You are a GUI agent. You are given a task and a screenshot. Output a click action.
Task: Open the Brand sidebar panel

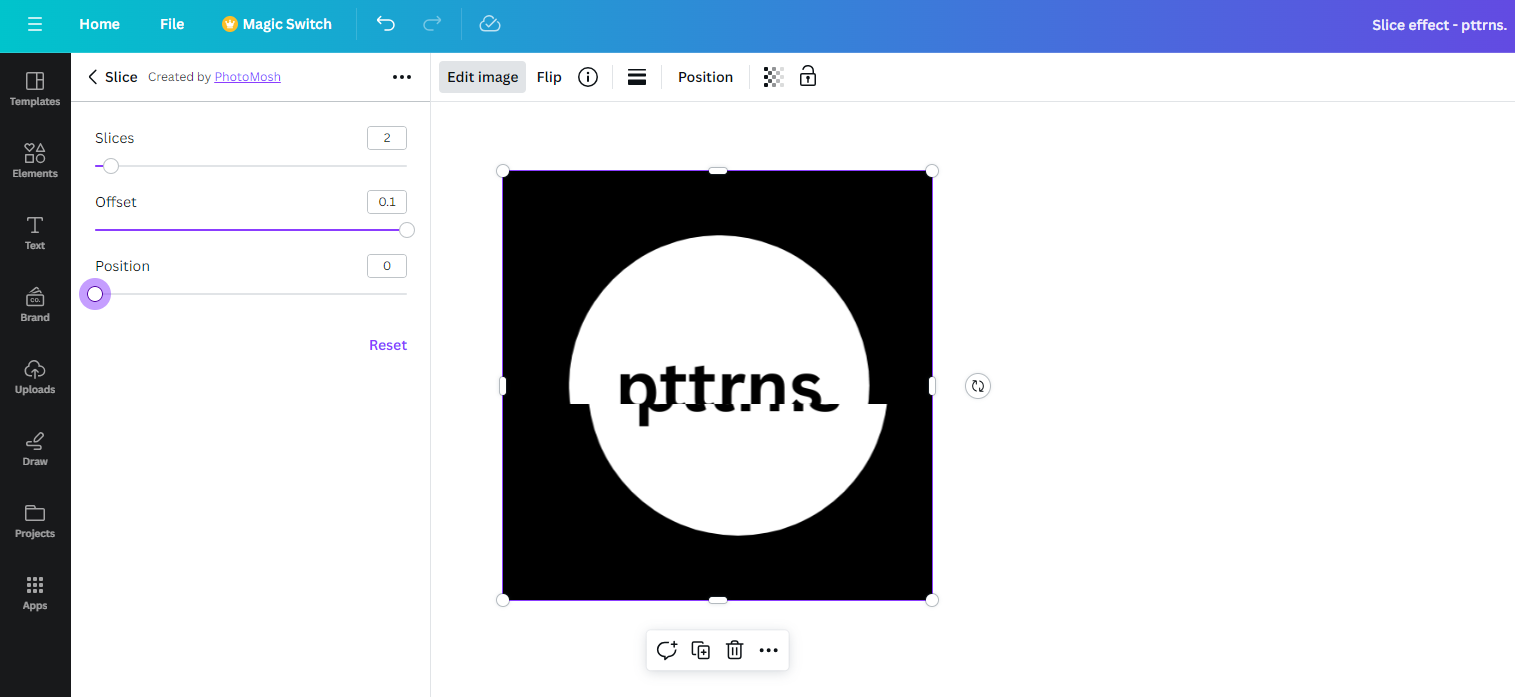click(x=35, y=305)
